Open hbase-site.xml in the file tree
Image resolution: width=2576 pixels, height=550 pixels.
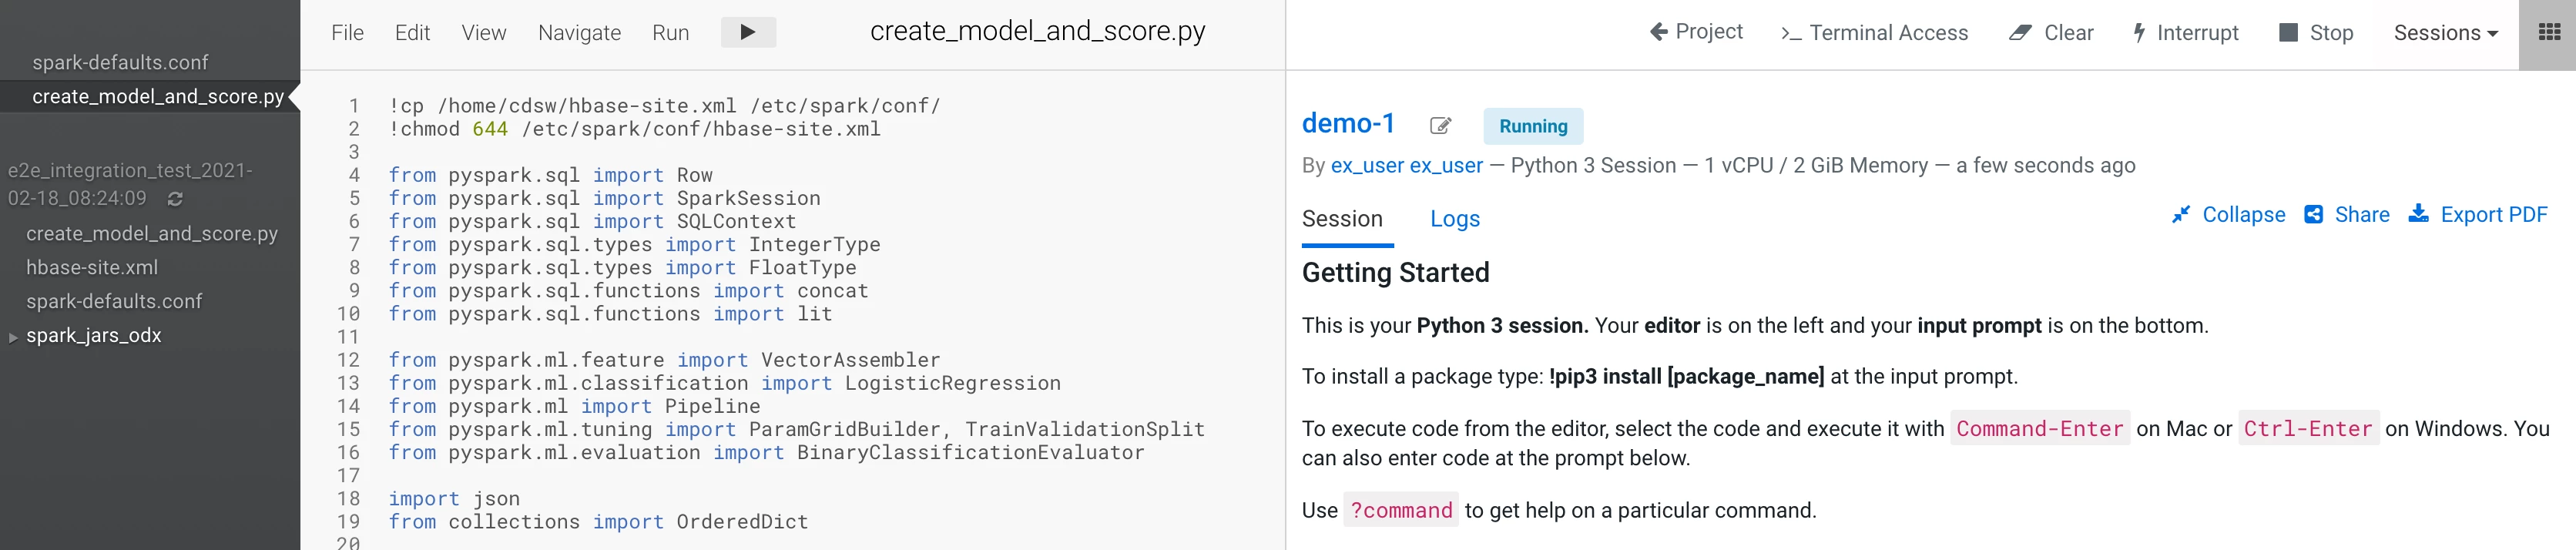pyautogui.click(x=92, y=268)
